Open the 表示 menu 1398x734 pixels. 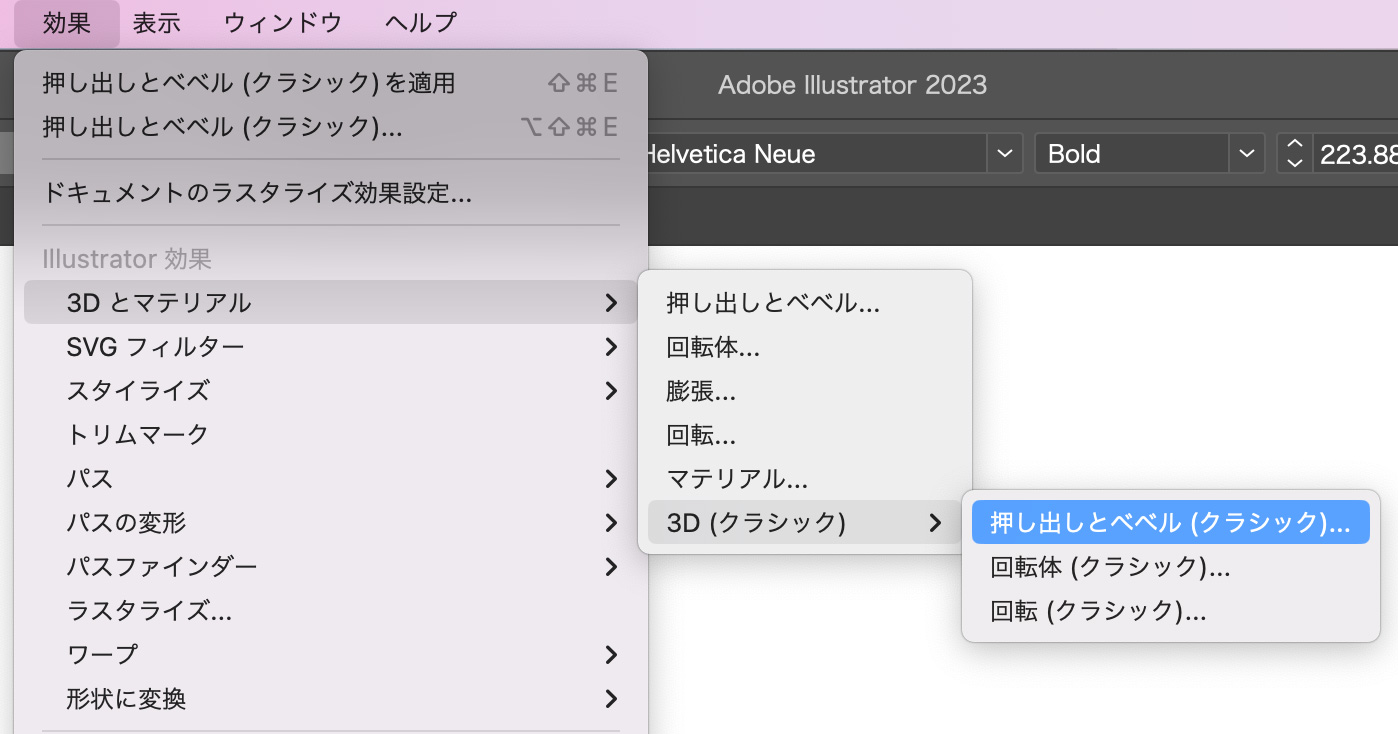click(x=157, y=23)
